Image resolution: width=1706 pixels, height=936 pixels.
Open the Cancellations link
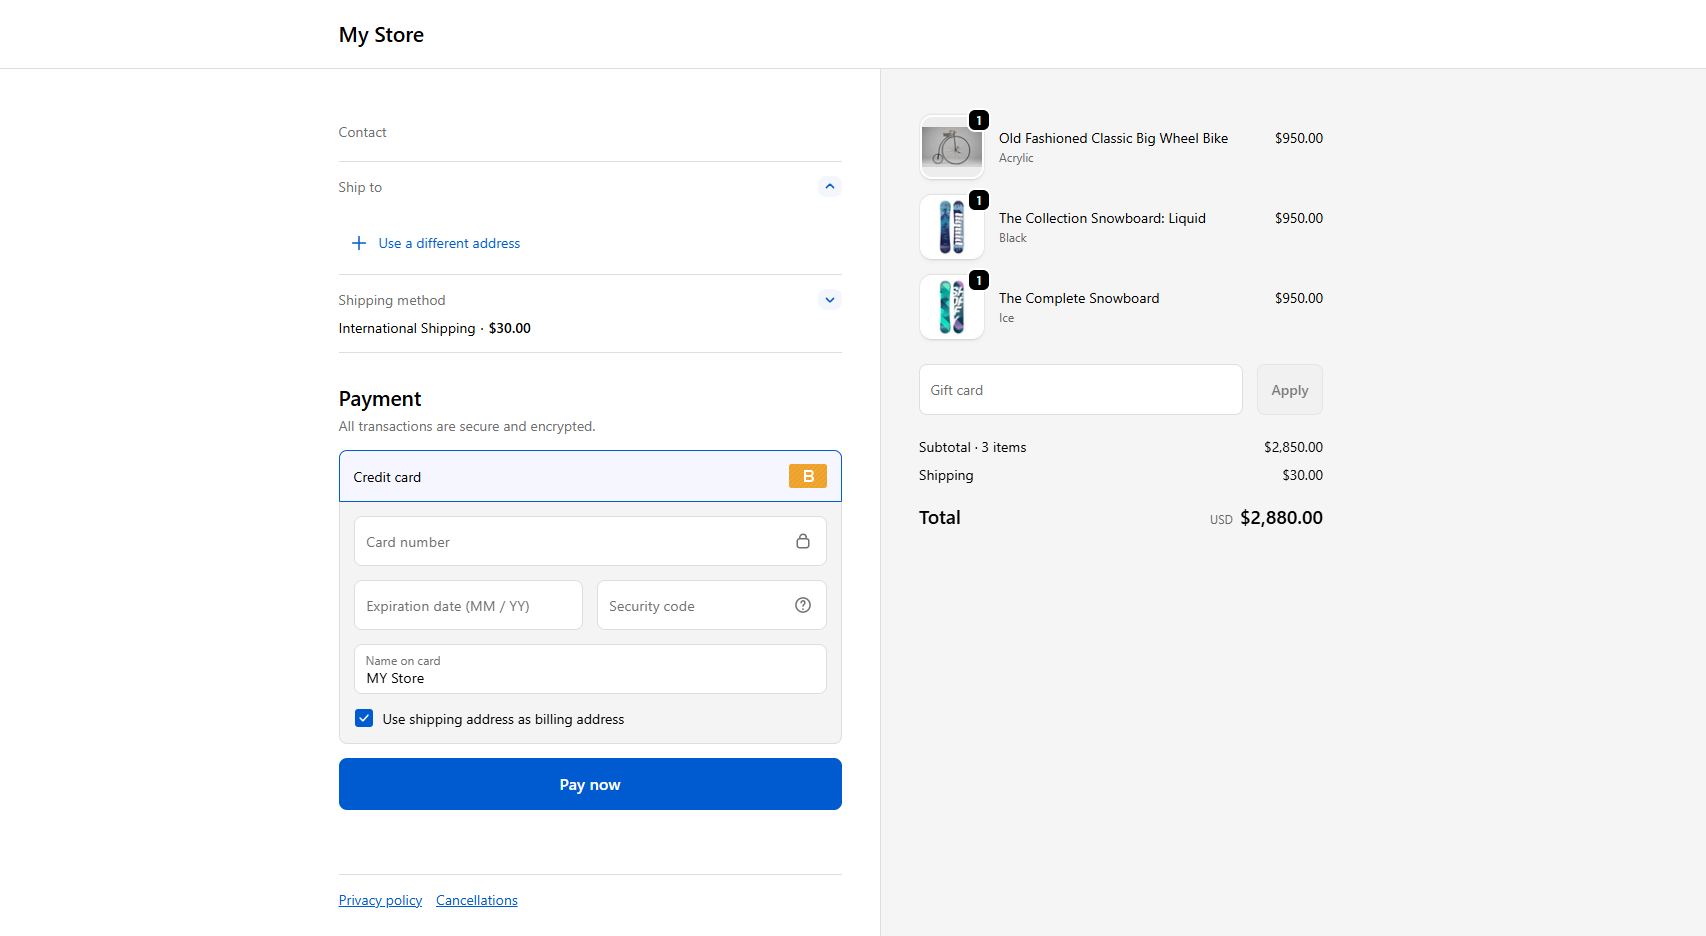[x=476, y=900]
